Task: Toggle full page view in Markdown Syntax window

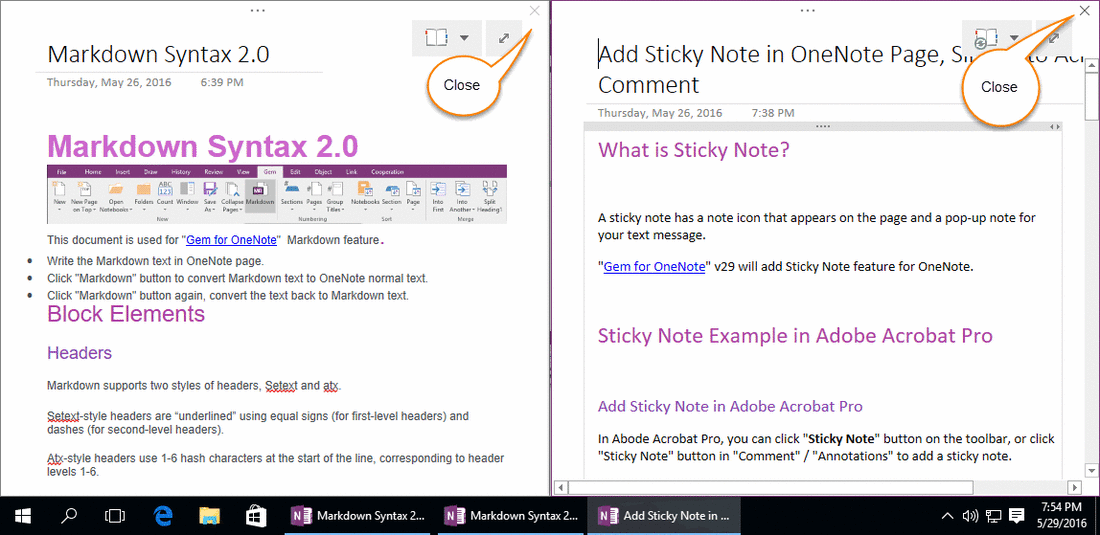Action: click(x=504, y=38)
